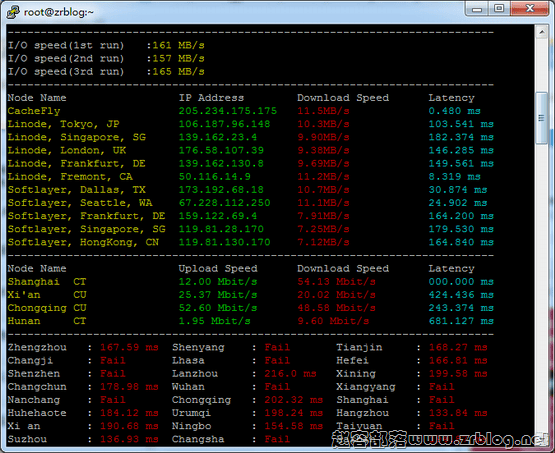Click IP address 205.234.175.175
This screenshot has height=453, width=555.
pos(228,111)
